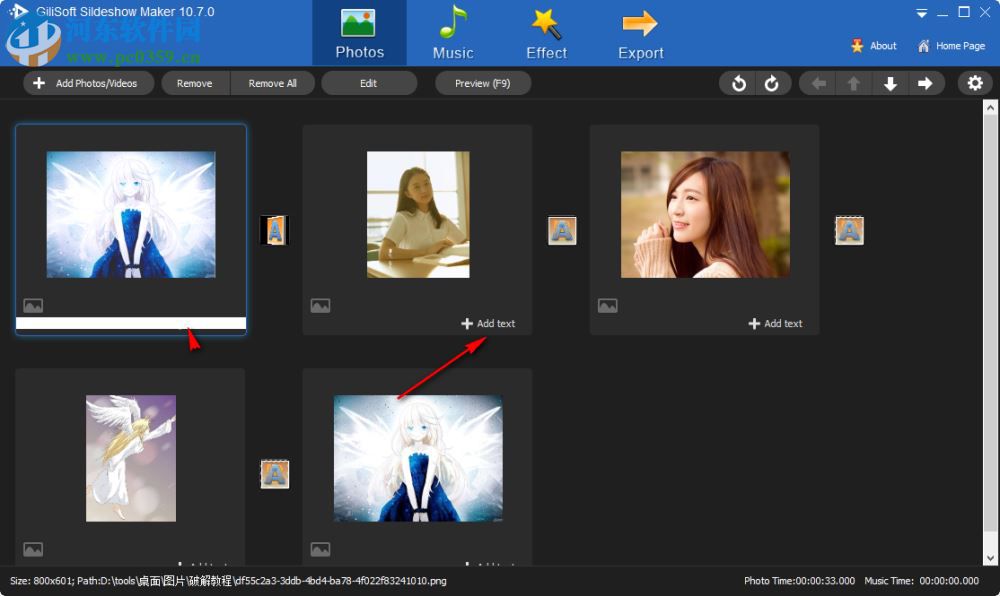Click the Remove All button

tap(272, 83)
